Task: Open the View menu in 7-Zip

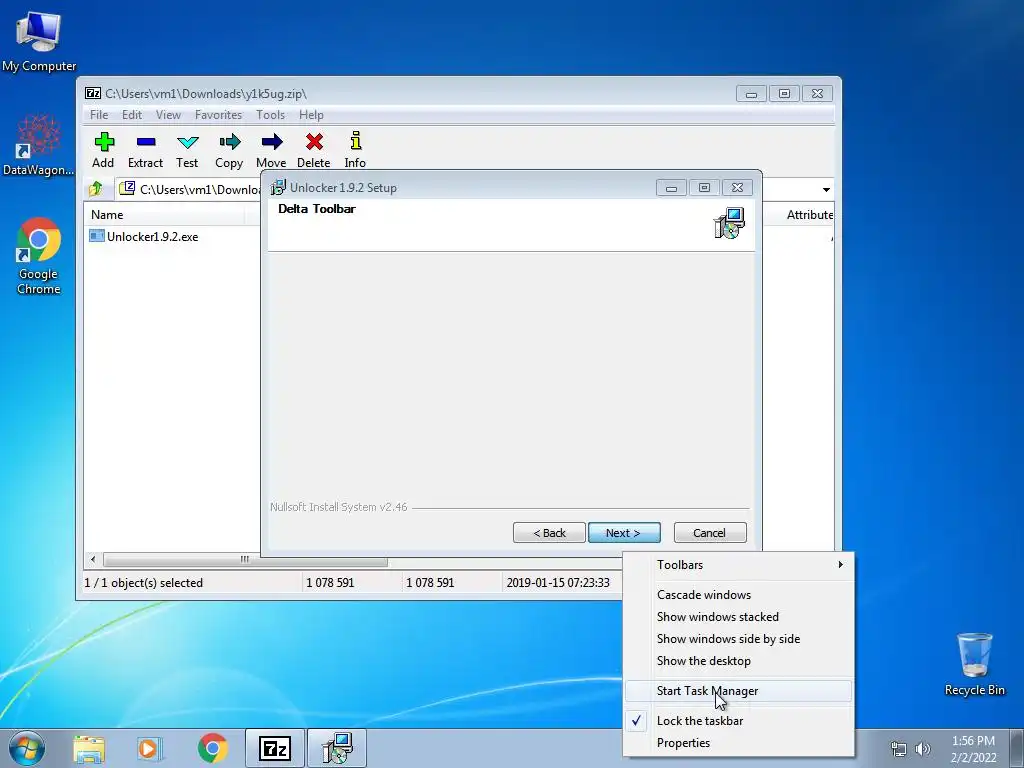Action: pos(168,115)
